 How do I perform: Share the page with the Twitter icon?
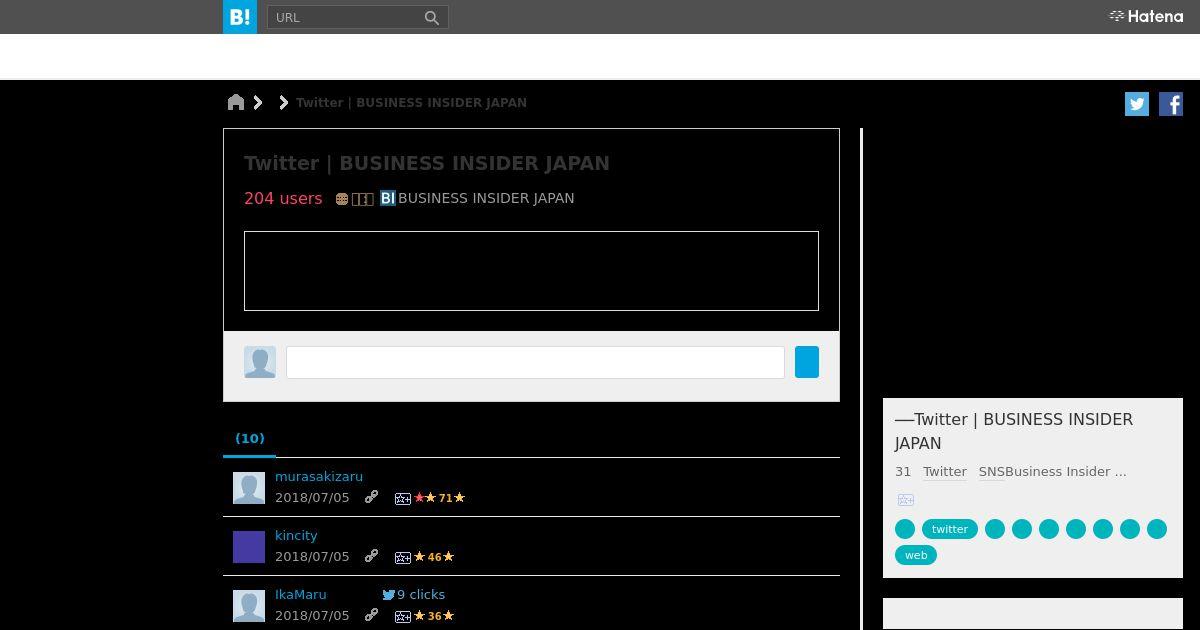[x=1137, y=104]
